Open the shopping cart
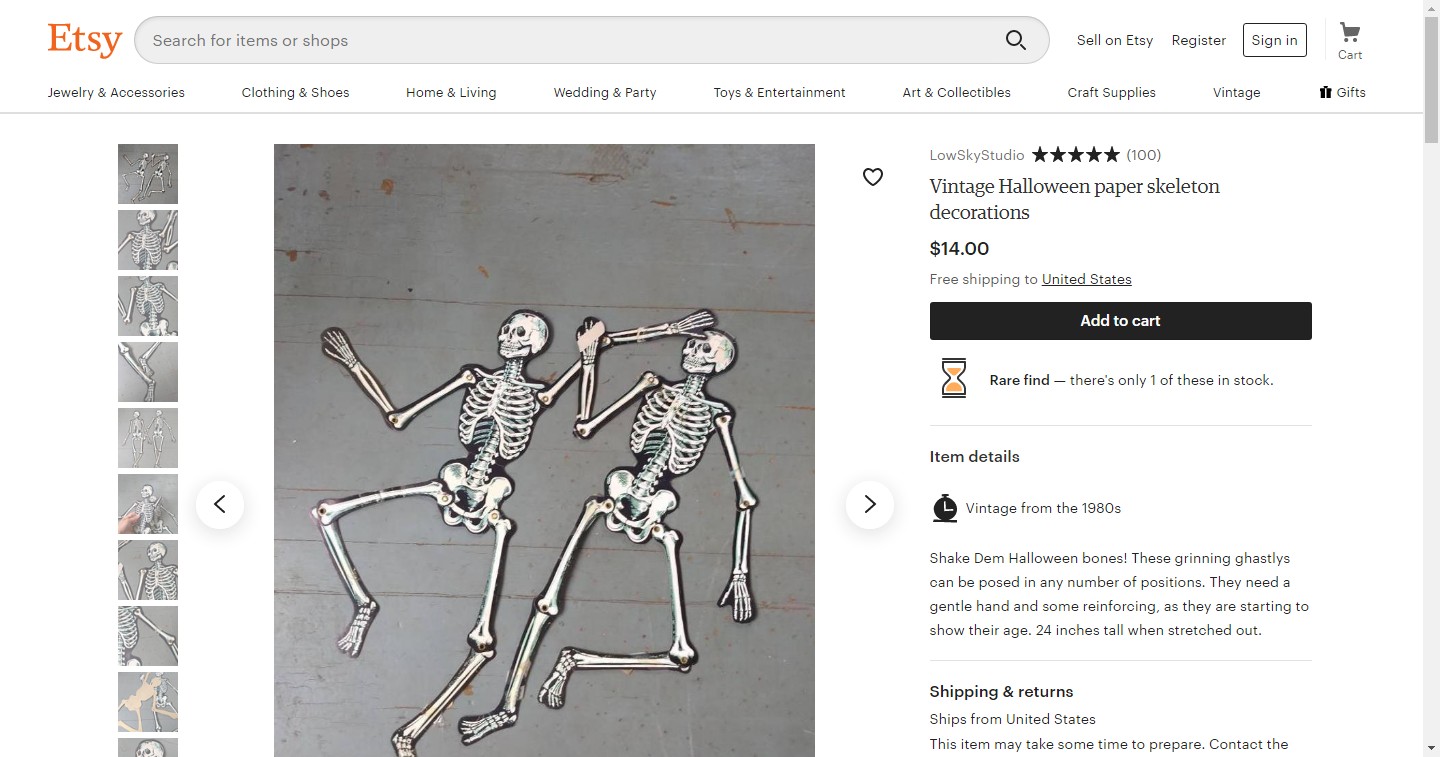1440x757 pixels. [1350, 40]
